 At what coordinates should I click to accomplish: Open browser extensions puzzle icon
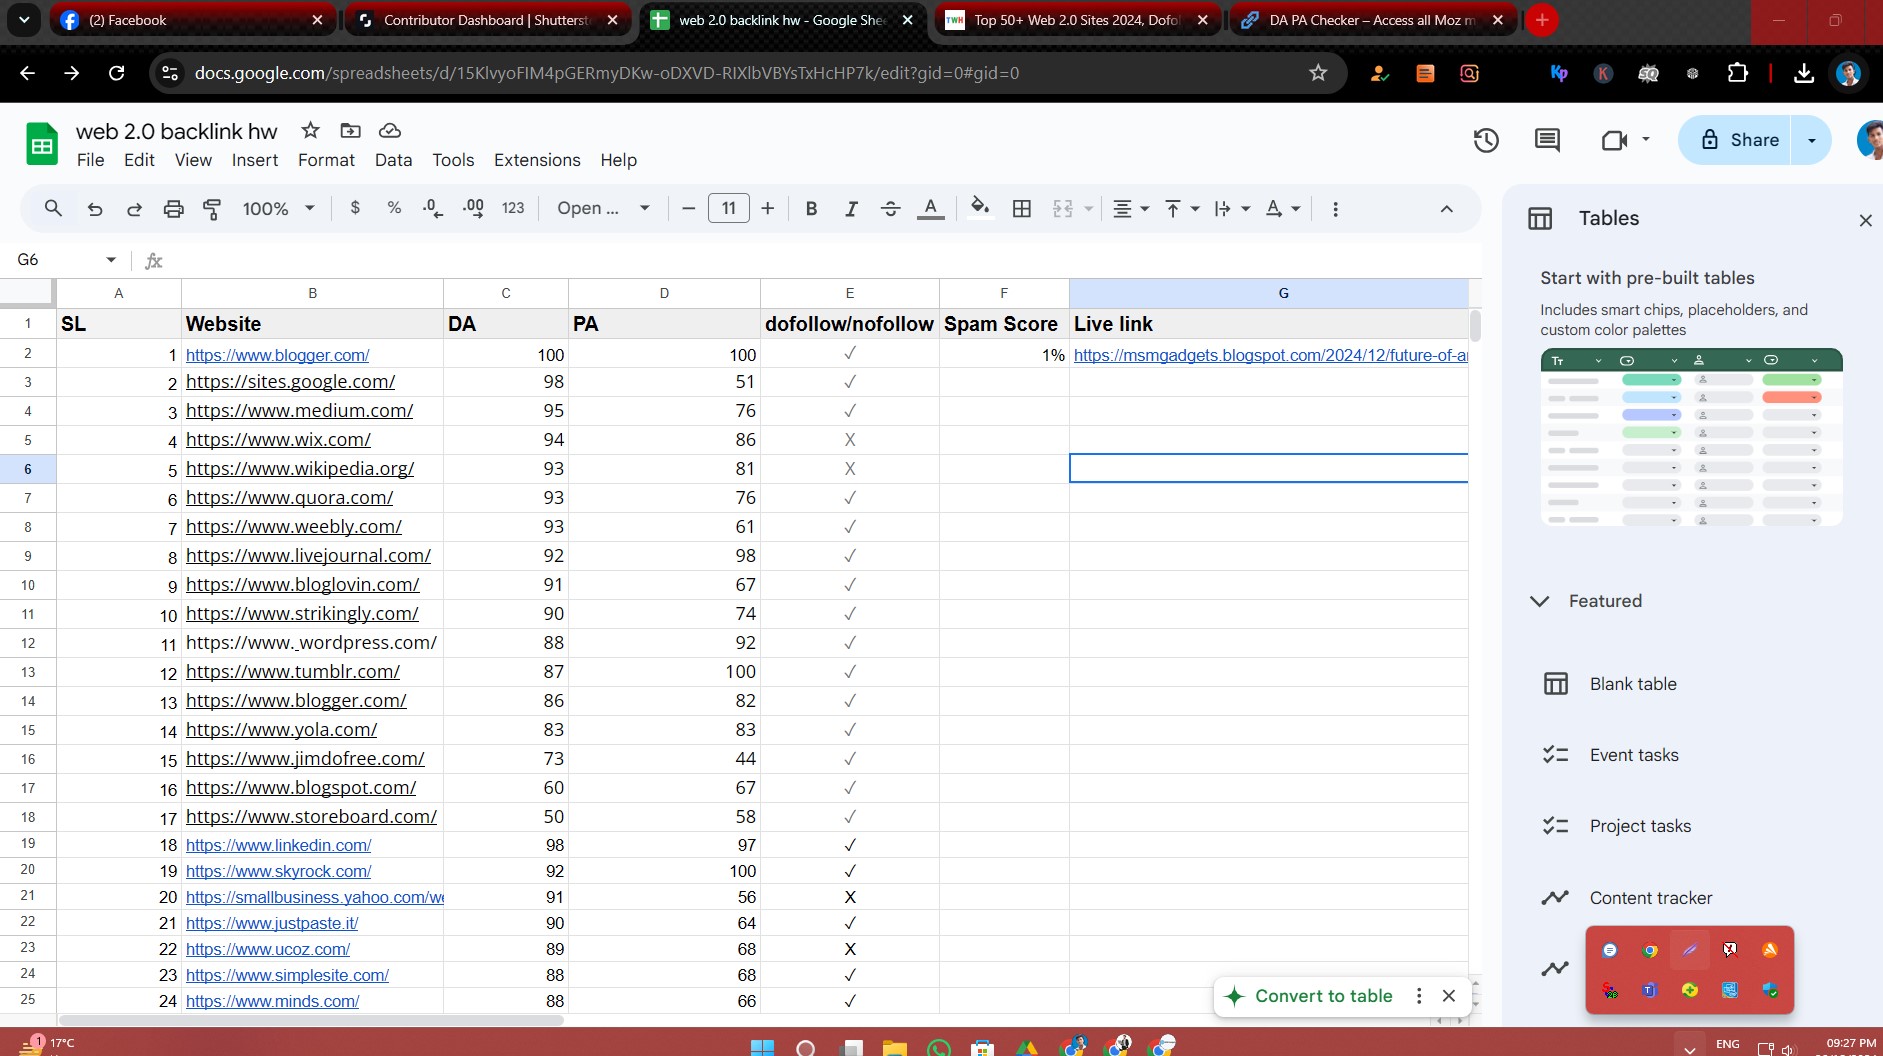tap(1738, 73)
